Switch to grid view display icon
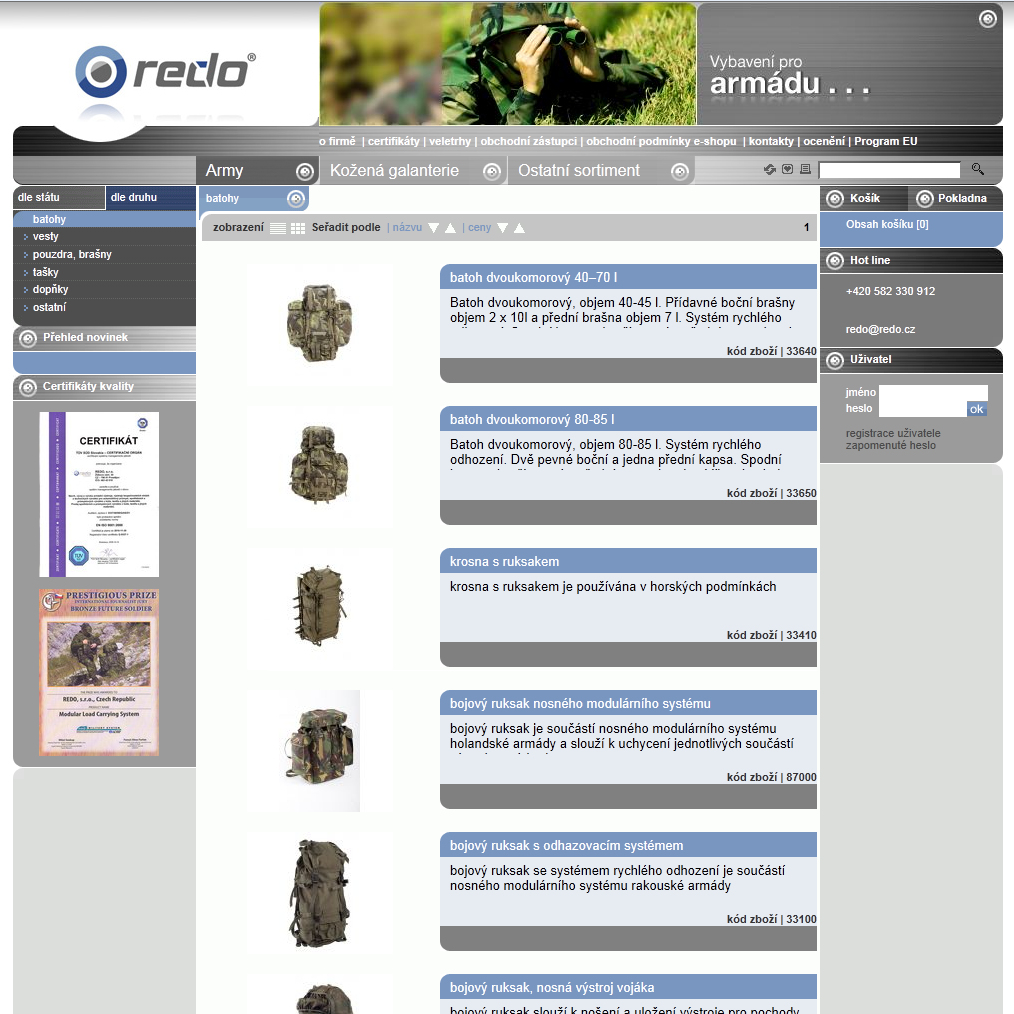The width and height of the screenshot is (1014, 1014). [297, 228]
